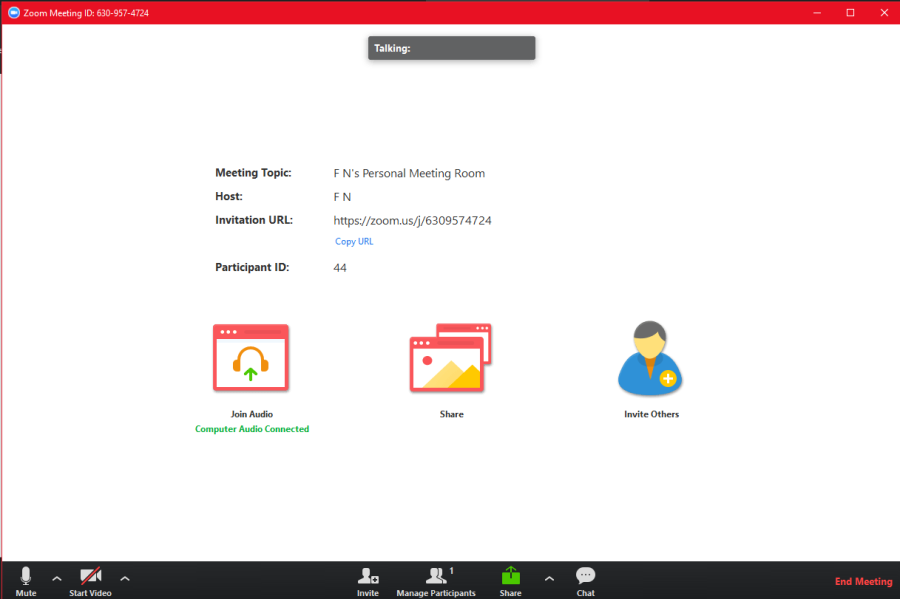The height and width of the screenshot is (599, 900).
Task: Click the "Join Audio" label under headphone icon
Action: coord(252,414)
